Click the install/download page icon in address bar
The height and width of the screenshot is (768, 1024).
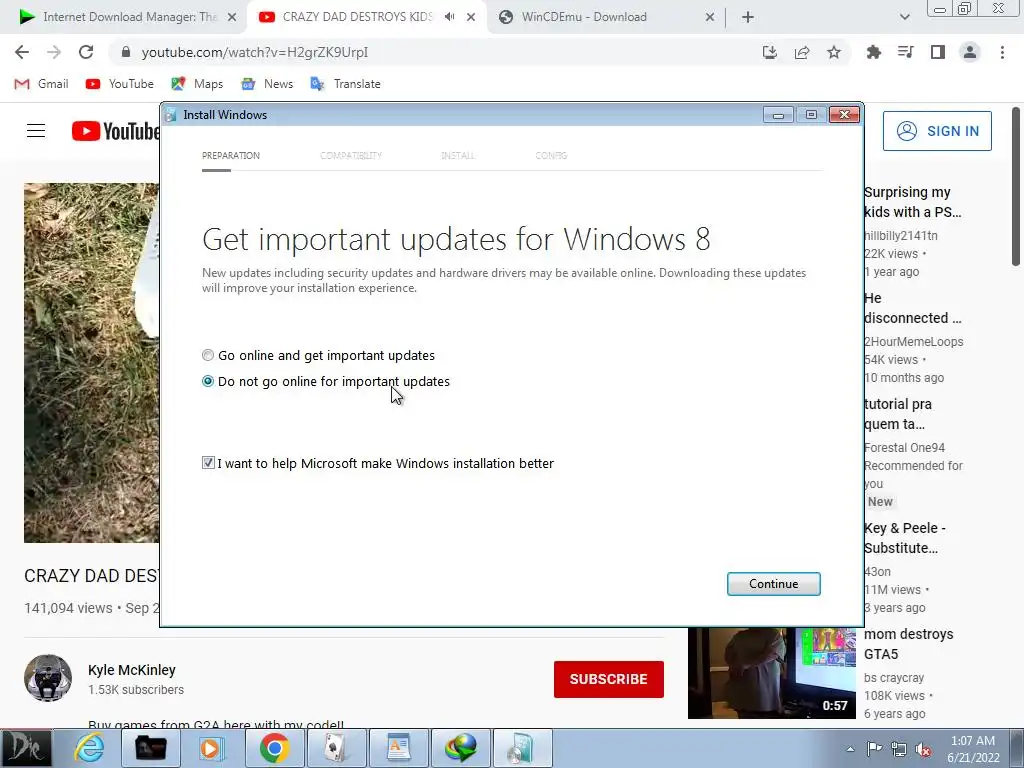point(770,52)
